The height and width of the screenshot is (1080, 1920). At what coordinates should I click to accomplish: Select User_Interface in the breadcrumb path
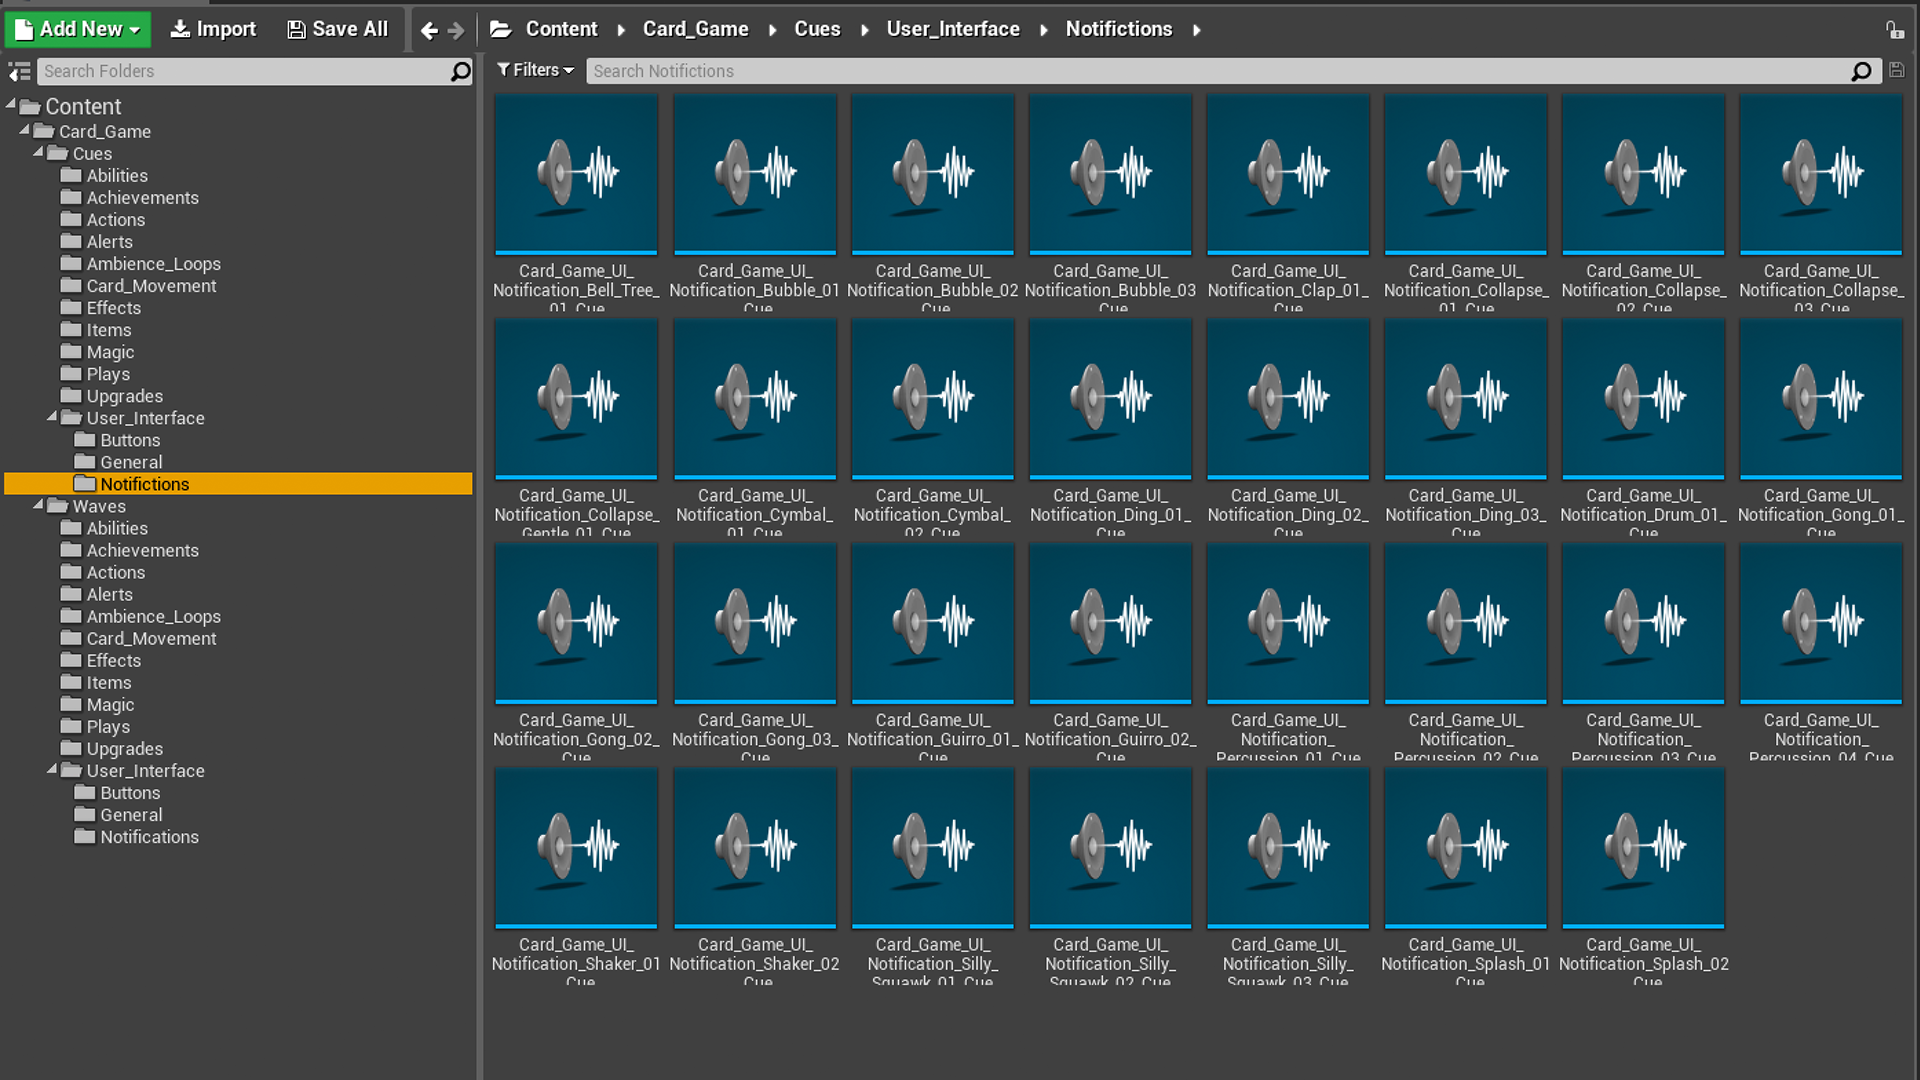[952, 29]
